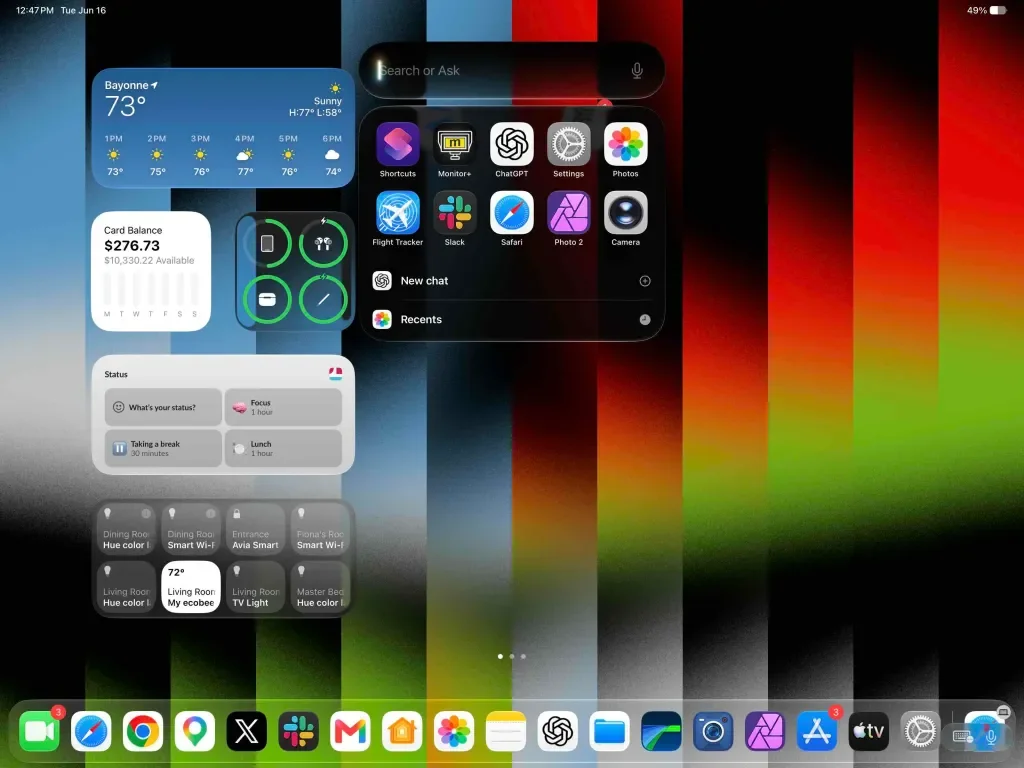
Task: Click the Search or Ask field
Action: (511, 71)
